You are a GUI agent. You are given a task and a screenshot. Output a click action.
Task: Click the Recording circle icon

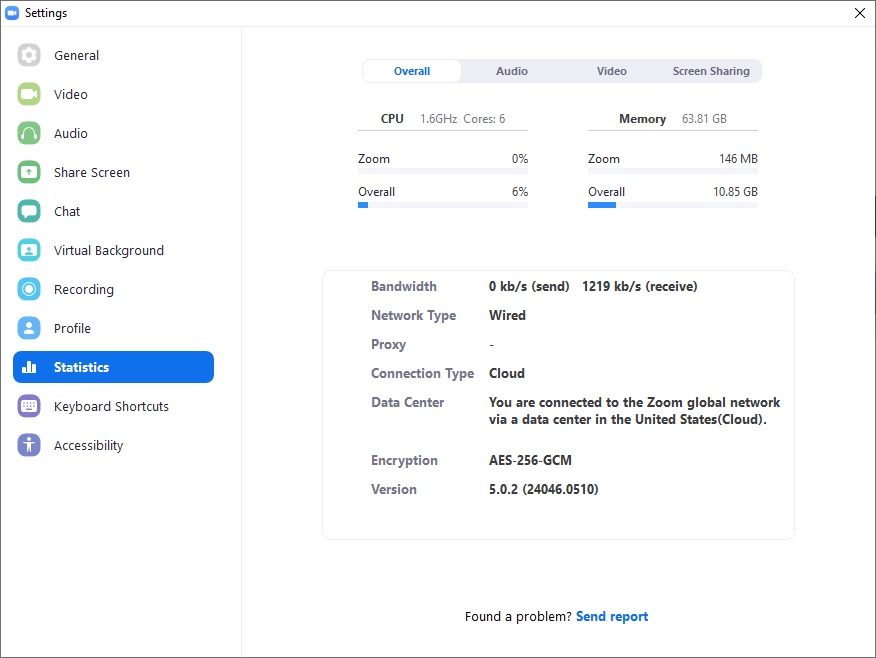coord(29,289)
